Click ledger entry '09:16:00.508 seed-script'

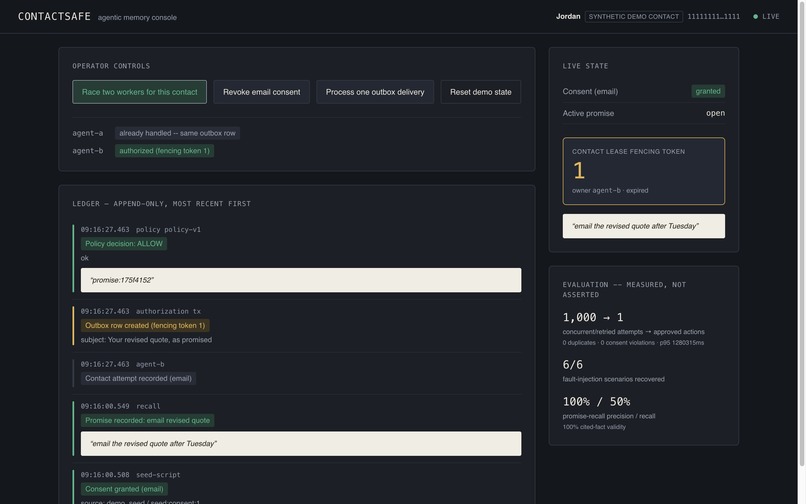pyautogui.click(x=131, y=475)
